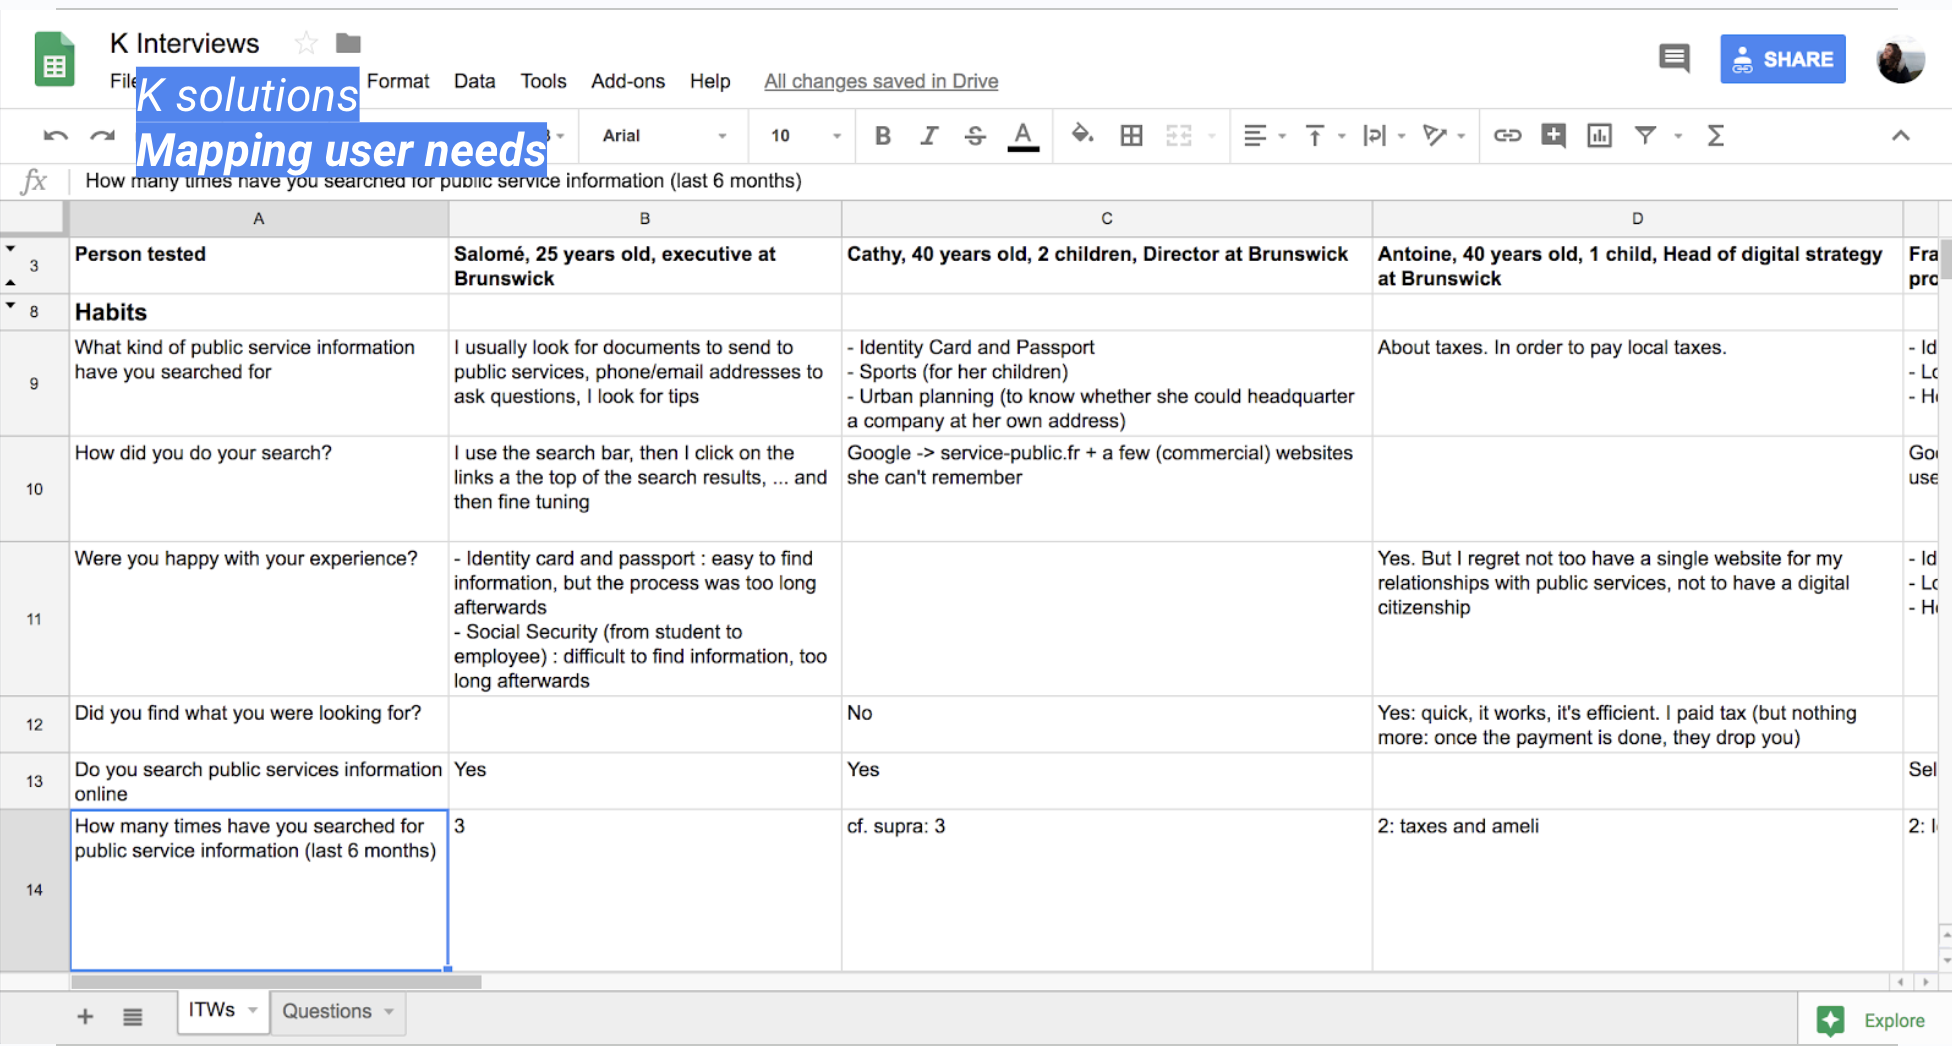1952x1046 pixels.
Task: Toggle strikethrough formatting
Action: pos(975,136)
